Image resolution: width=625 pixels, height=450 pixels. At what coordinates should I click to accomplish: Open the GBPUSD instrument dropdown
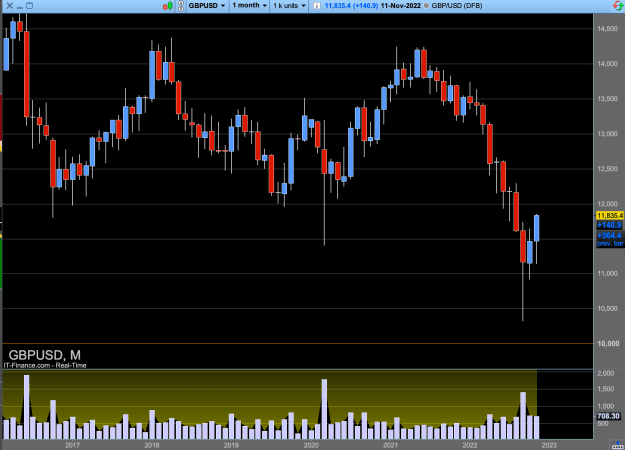[207, 6]
